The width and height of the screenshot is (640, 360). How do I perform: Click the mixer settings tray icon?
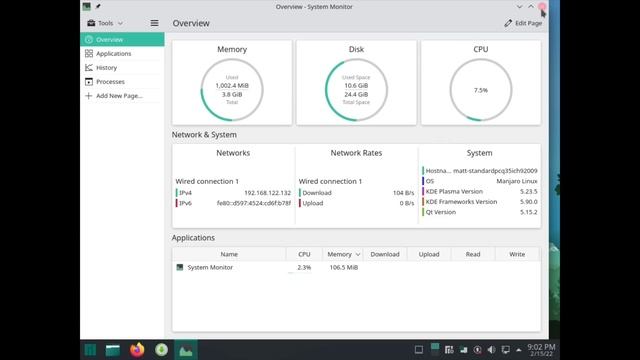(449, 350)
